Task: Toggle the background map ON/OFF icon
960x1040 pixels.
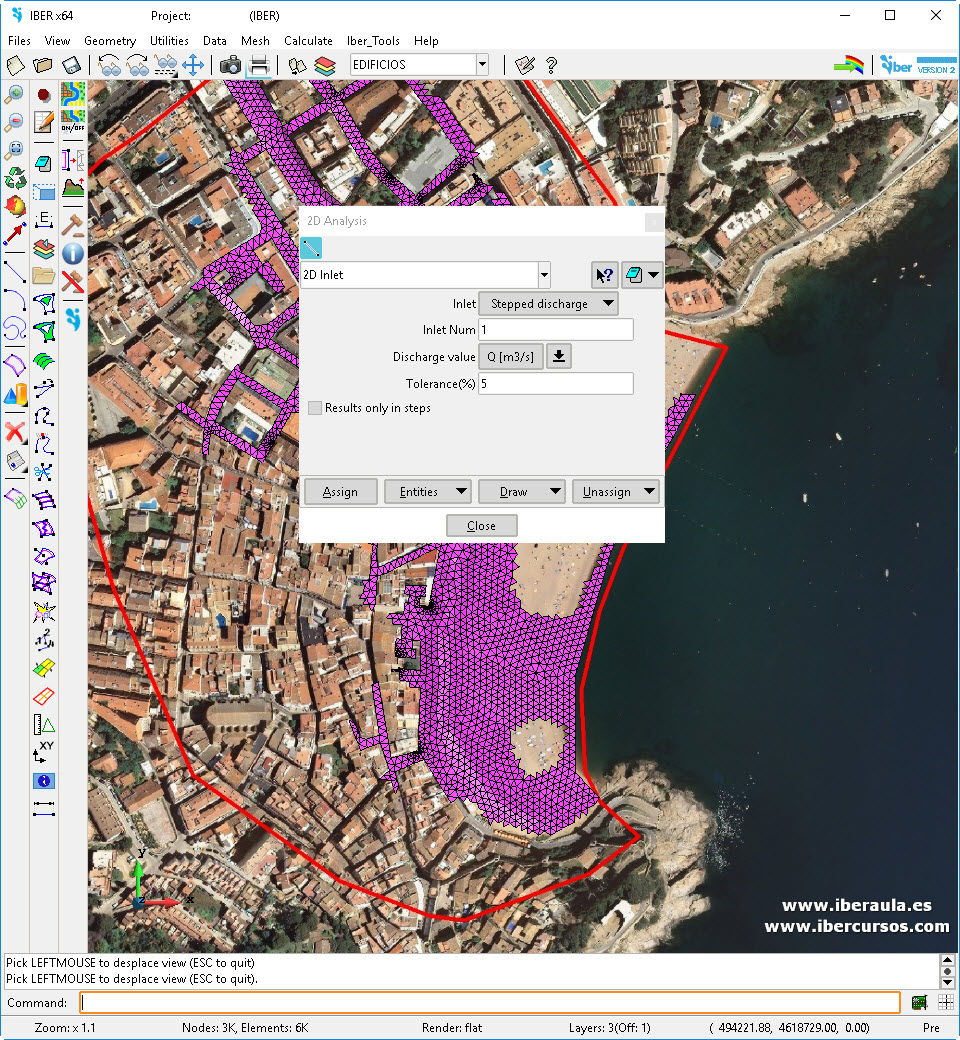Action: pyautogui.click(x=72, y=122)
